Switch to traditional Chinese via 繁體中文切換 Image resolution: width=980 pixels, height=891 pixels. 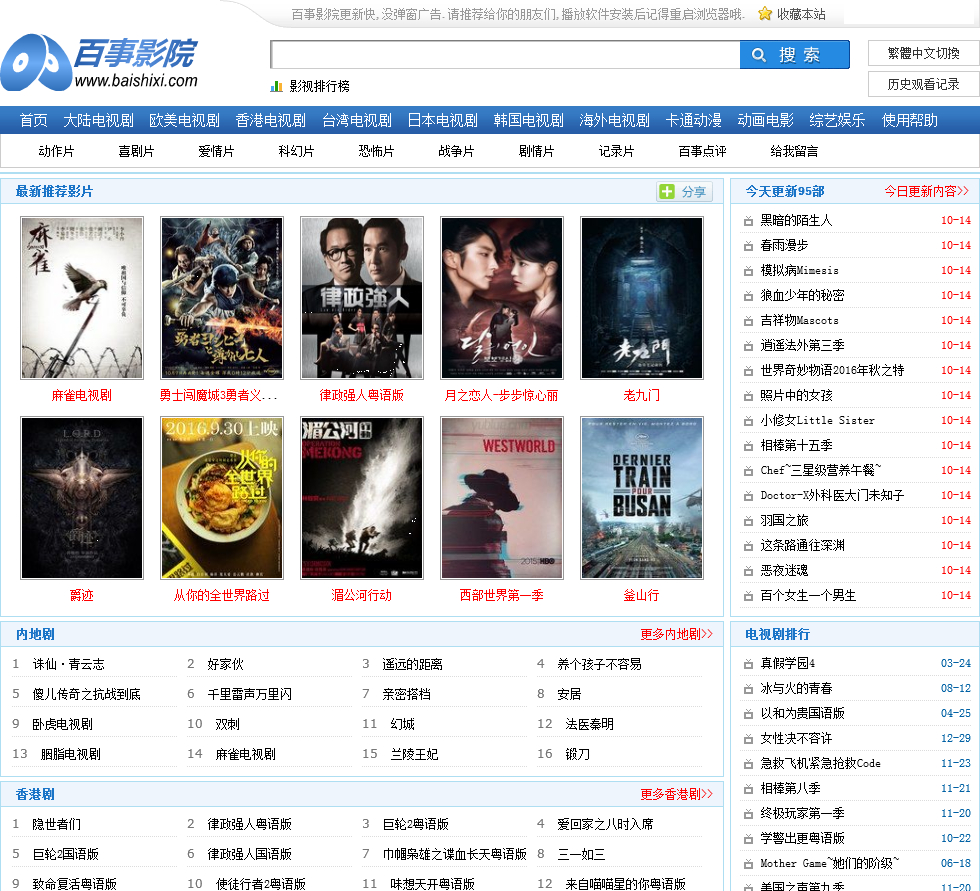click(923, 53)
